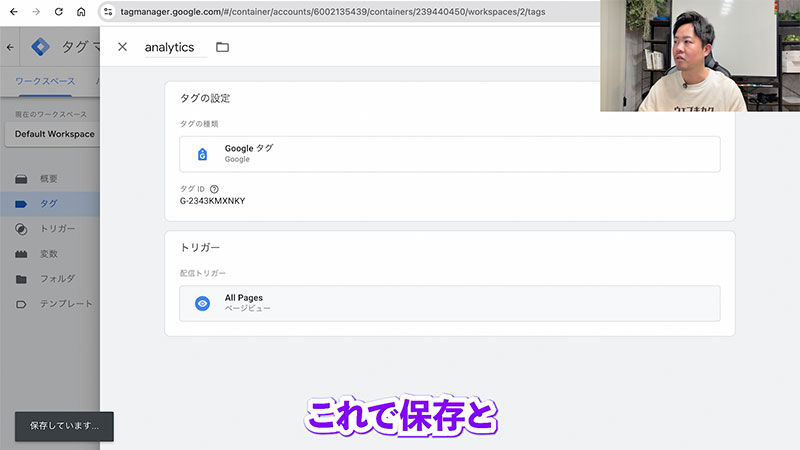Open the All Pages trigger card
The width and height of the screenshot is (800, 450).
click(x=449, y=304)
